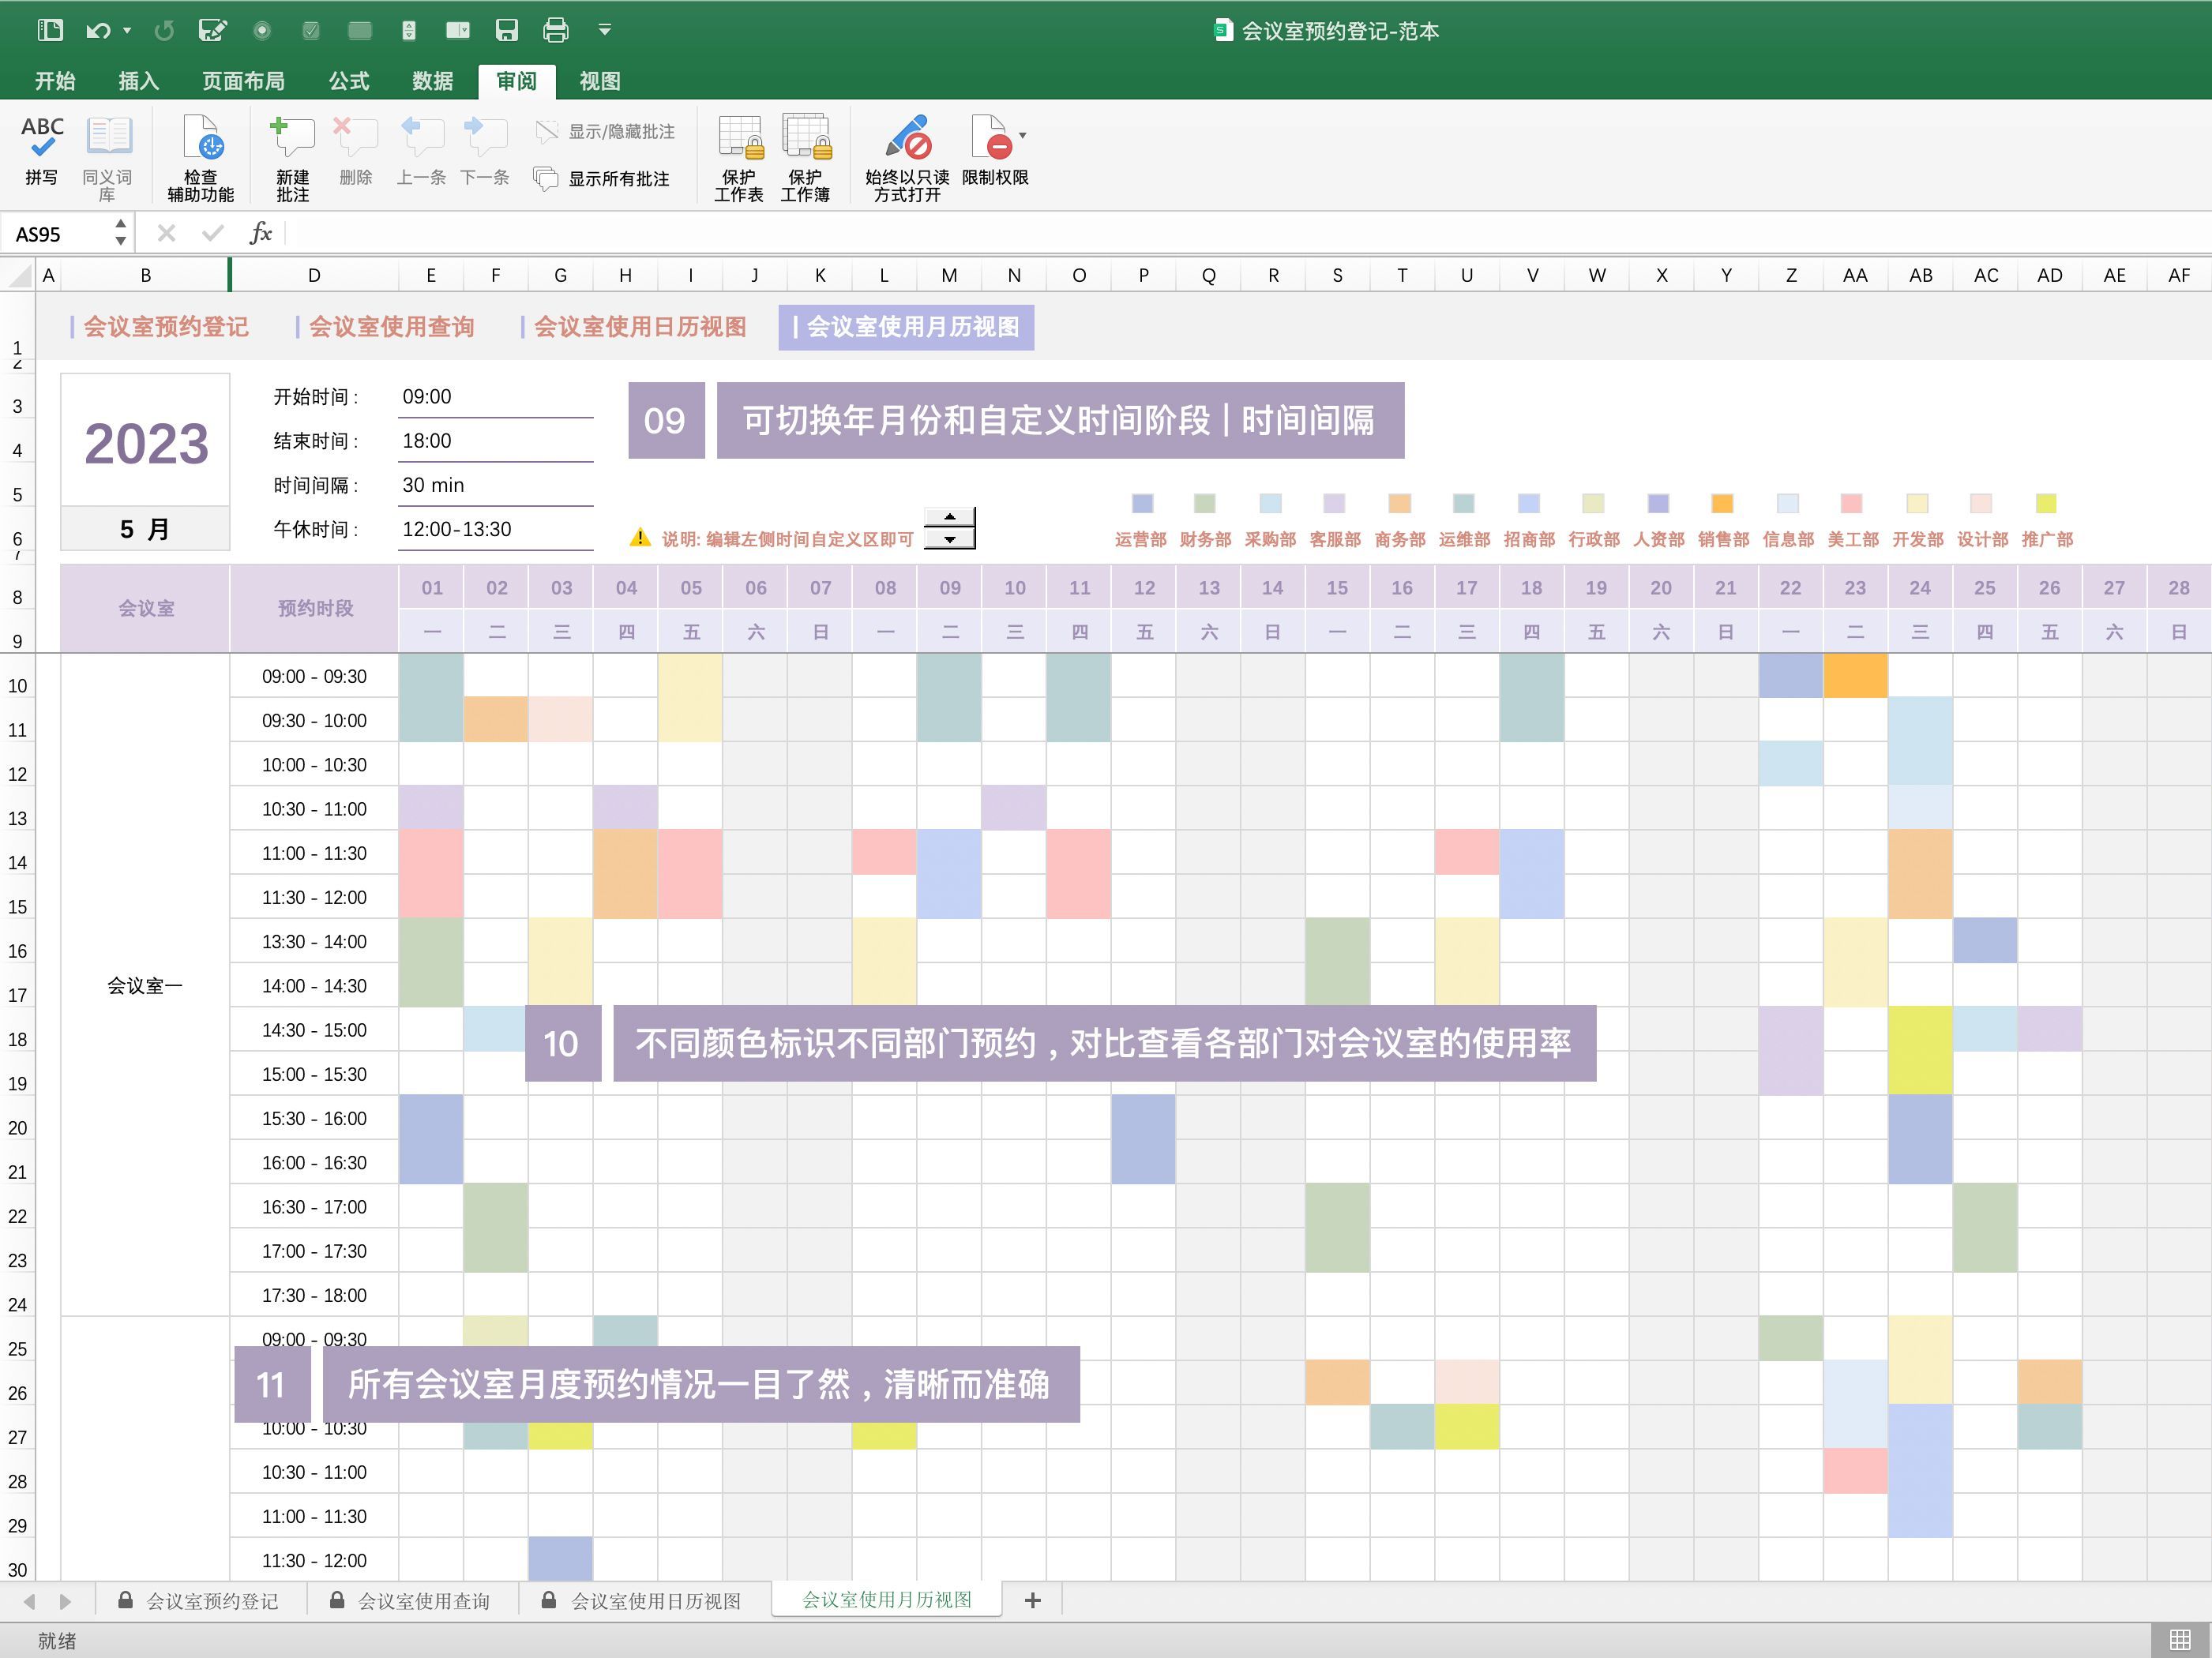Viewport: 2212px width, 1658px height.
Task: Open the customize quick access toolbar arrow
Action: tap(604, 30)
